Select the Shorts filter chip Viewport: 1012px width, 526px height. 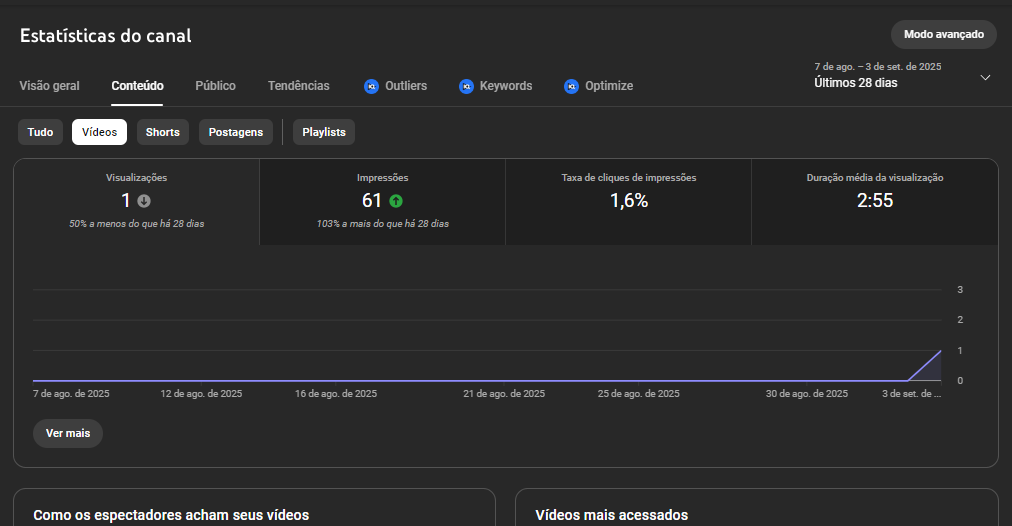[163, 132]
